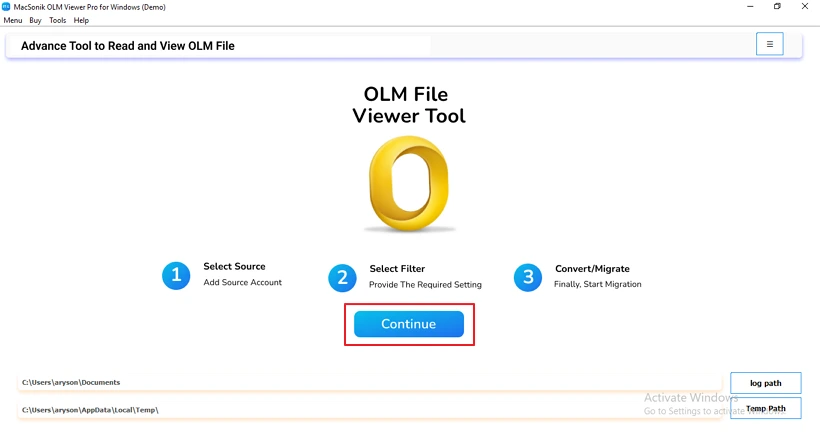
Task: Click the step 2 circle icon
Action: [342, 278]
